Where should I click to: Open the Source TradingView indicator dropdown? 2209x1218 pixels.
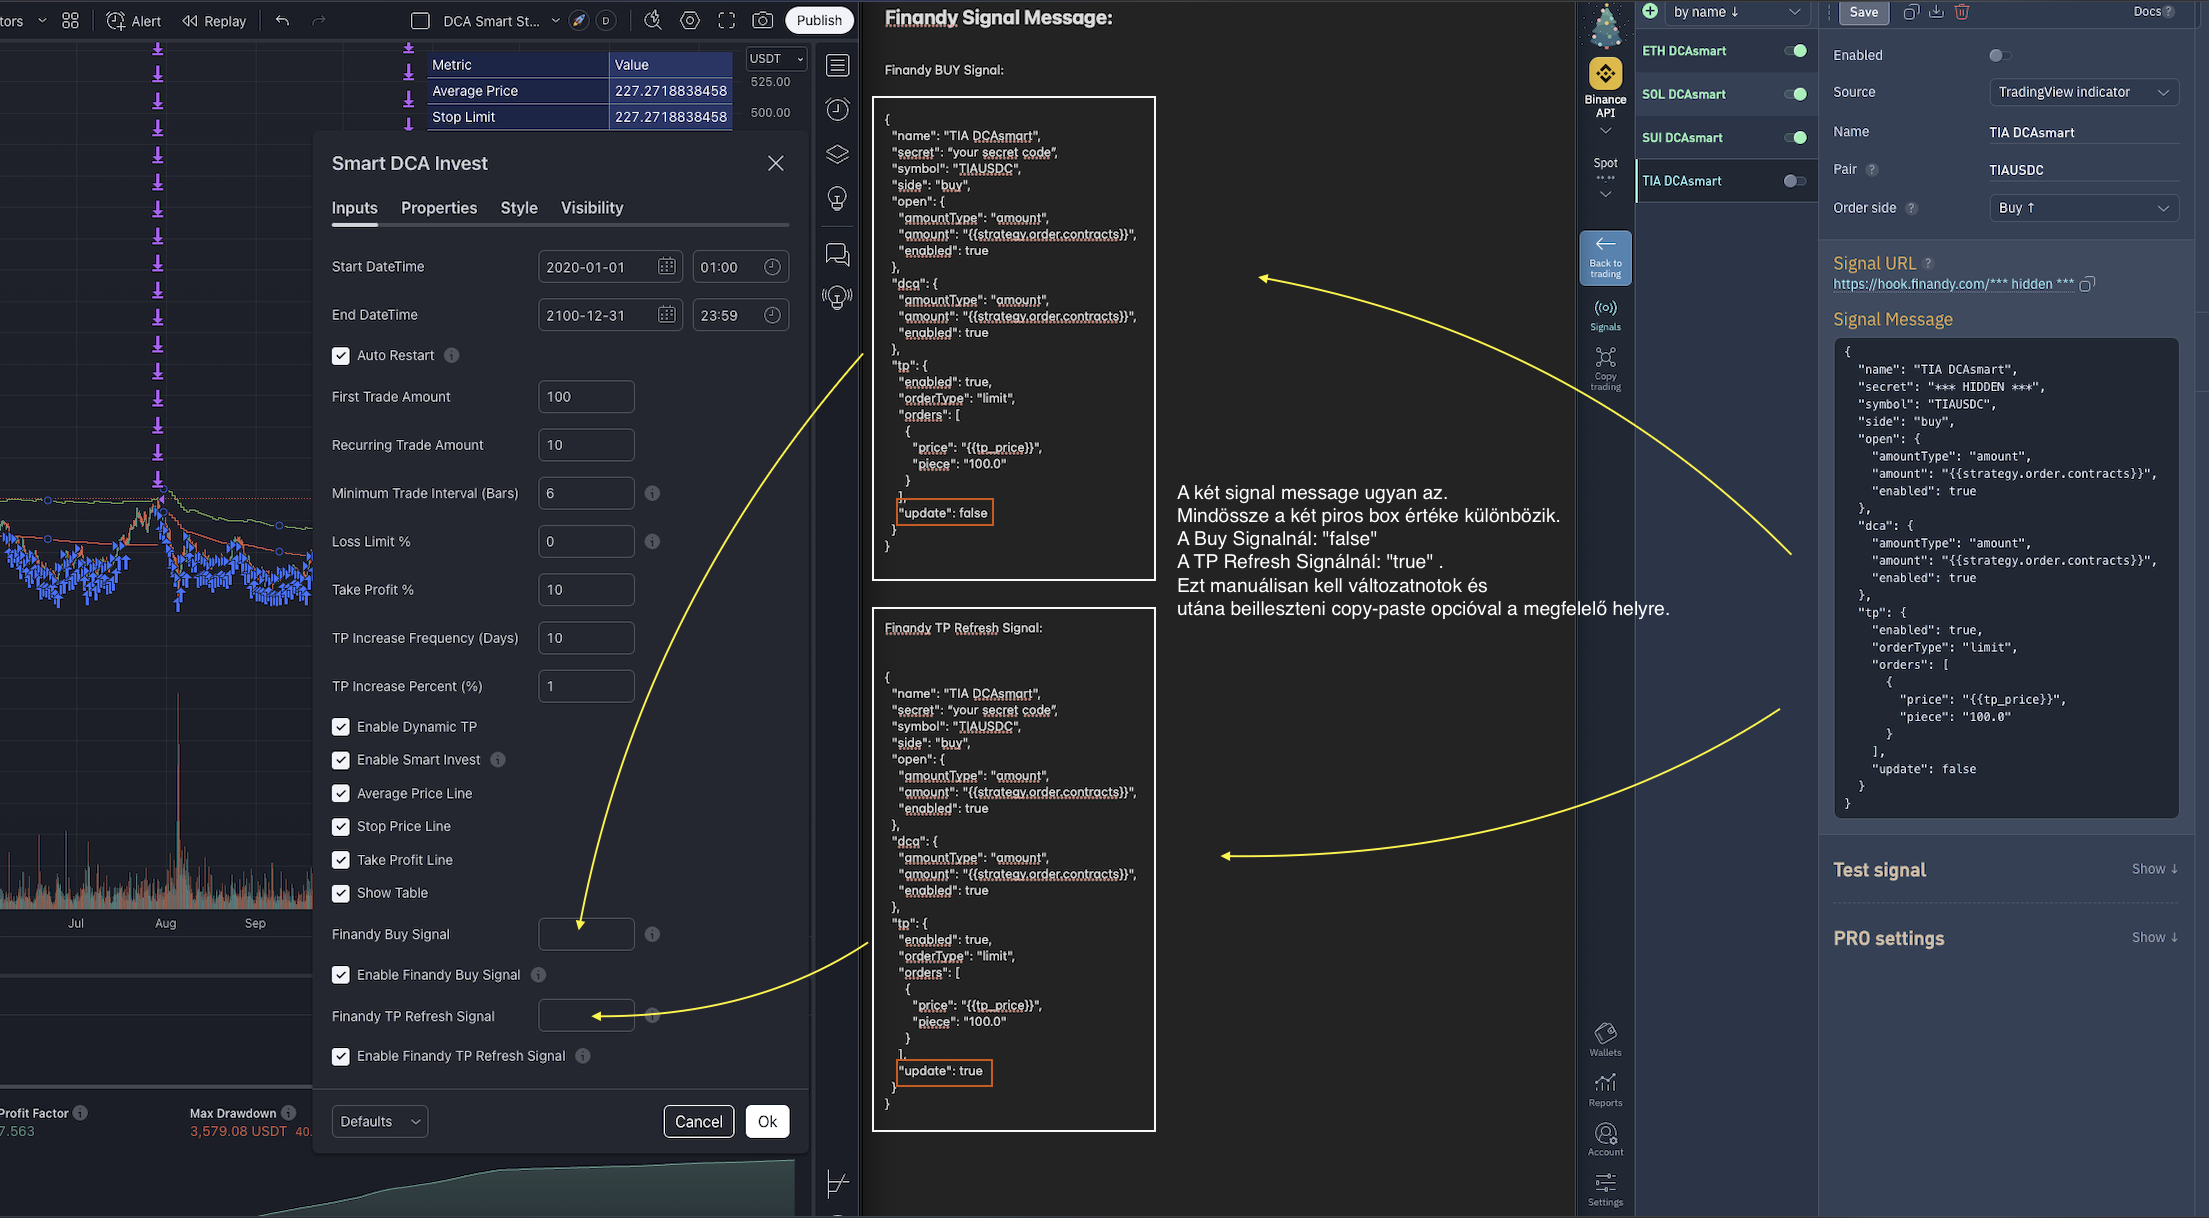pos(2083,92)
